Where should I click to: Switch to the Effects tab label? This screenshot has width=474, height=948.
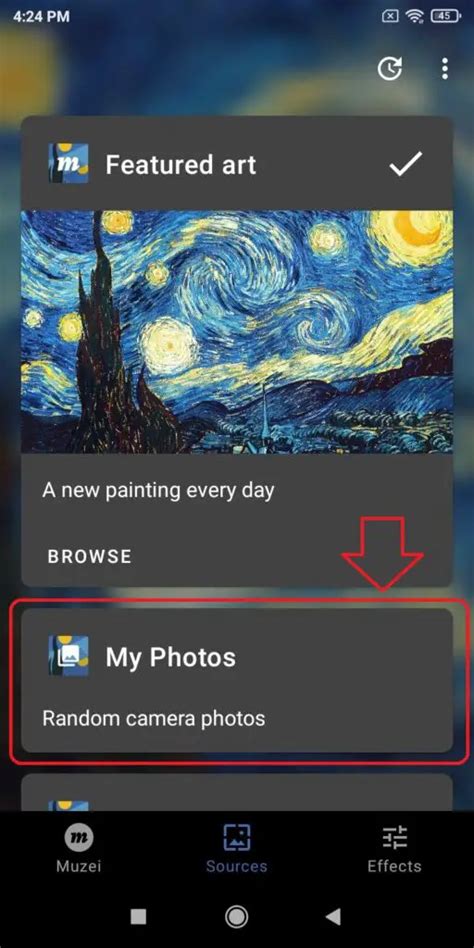tap(395, 866)
